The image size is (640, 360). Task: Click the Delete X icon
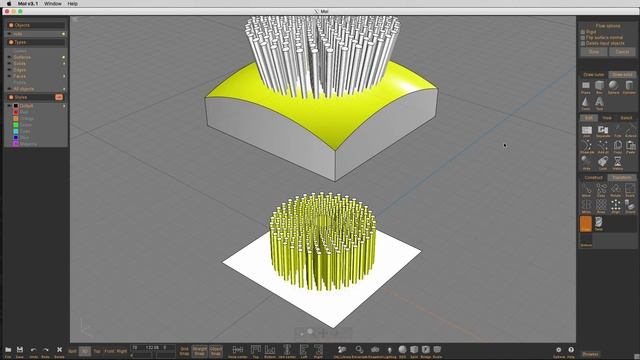click(59, 351)
